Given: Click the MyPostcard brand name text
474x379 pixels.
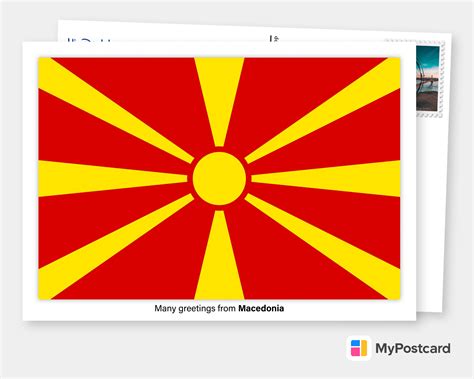Looking at the screenshot, I should pos(413,349).
